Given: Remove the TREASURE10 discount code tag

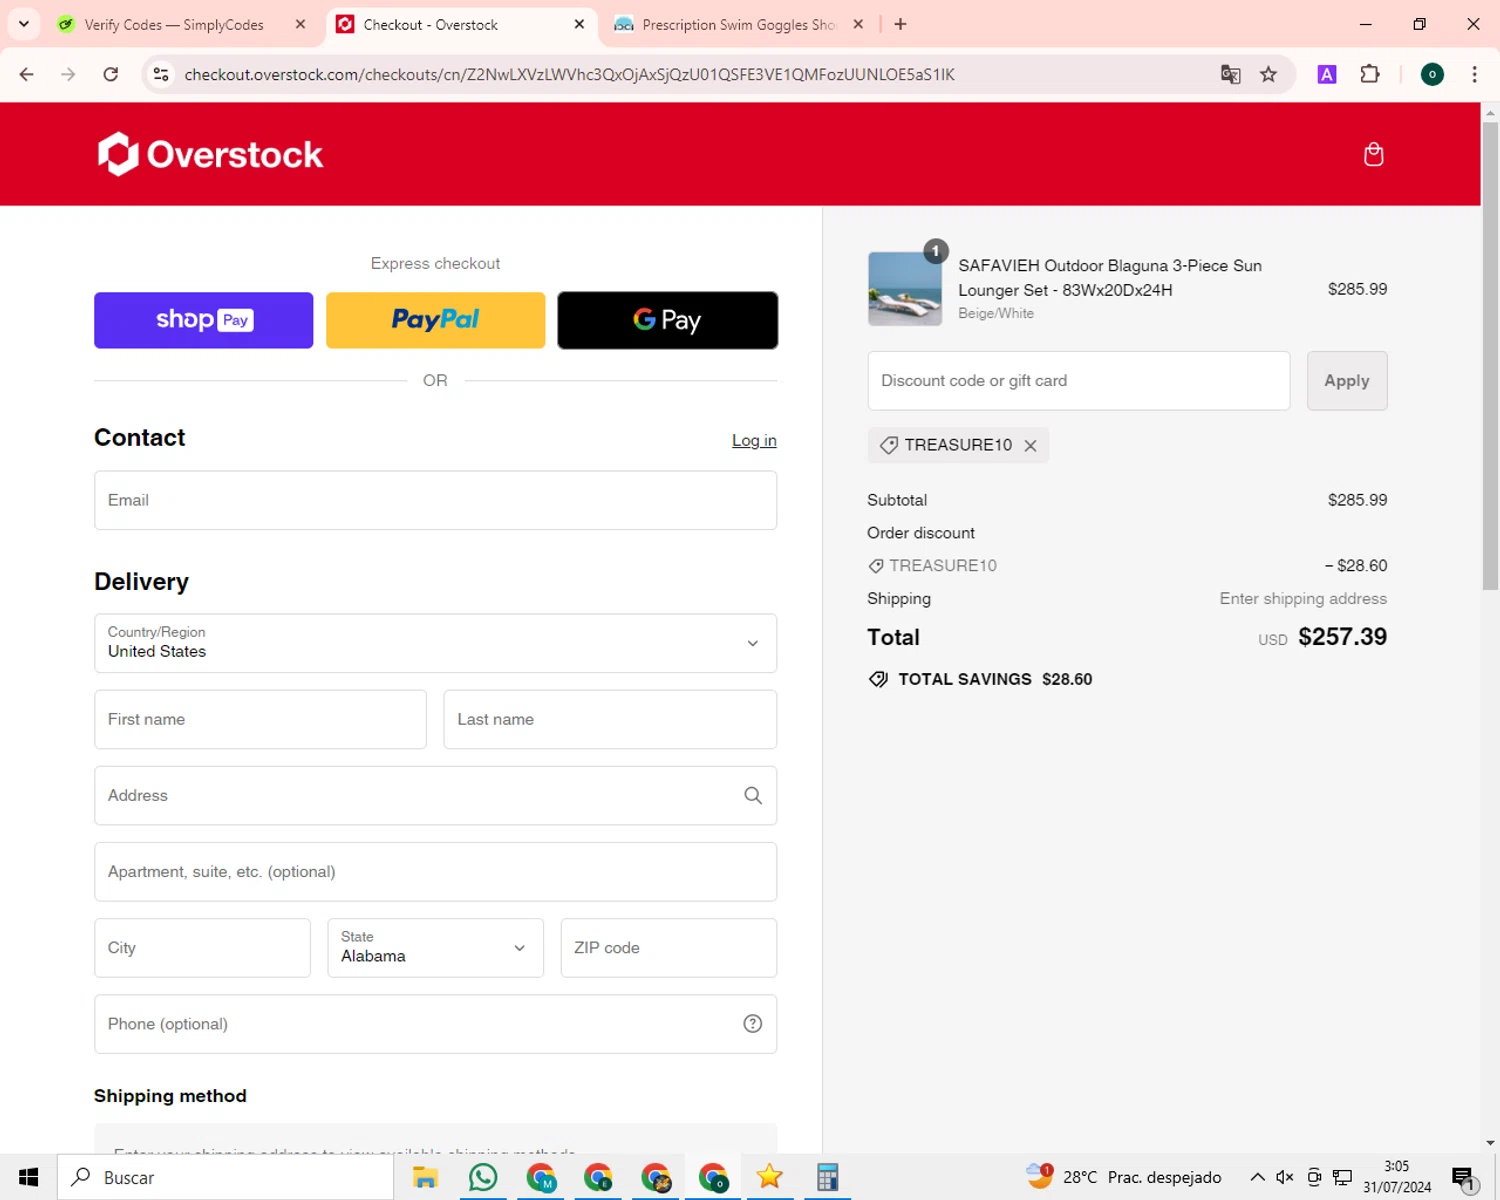Looking at the screenshot, I should click(1030, 446).
